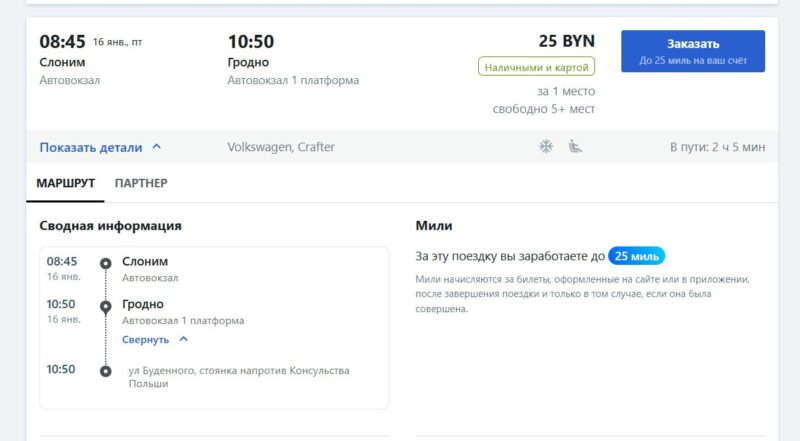The width and height of the screenshot is (800, 441).
Task: Select the Гродно stop marker on route timeline
Action: click(x=105, y=307)
